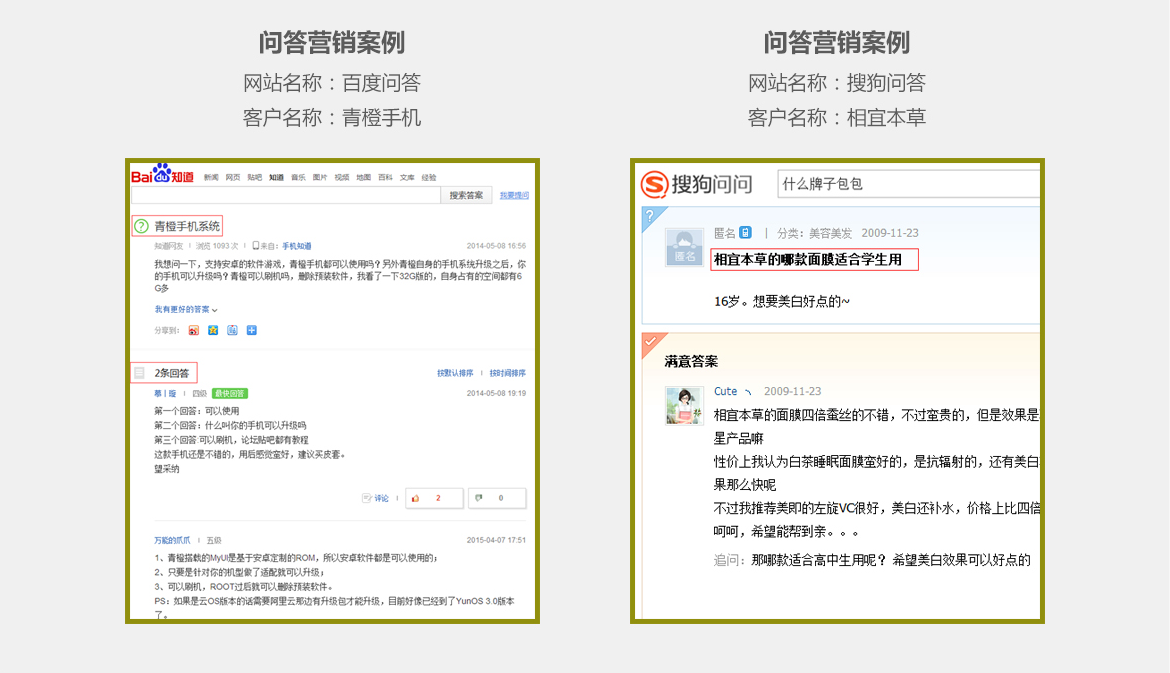Screen dimensions: 1170x673
Task: Share question via yellow star Qzone icon
Action: click(213, 331)
